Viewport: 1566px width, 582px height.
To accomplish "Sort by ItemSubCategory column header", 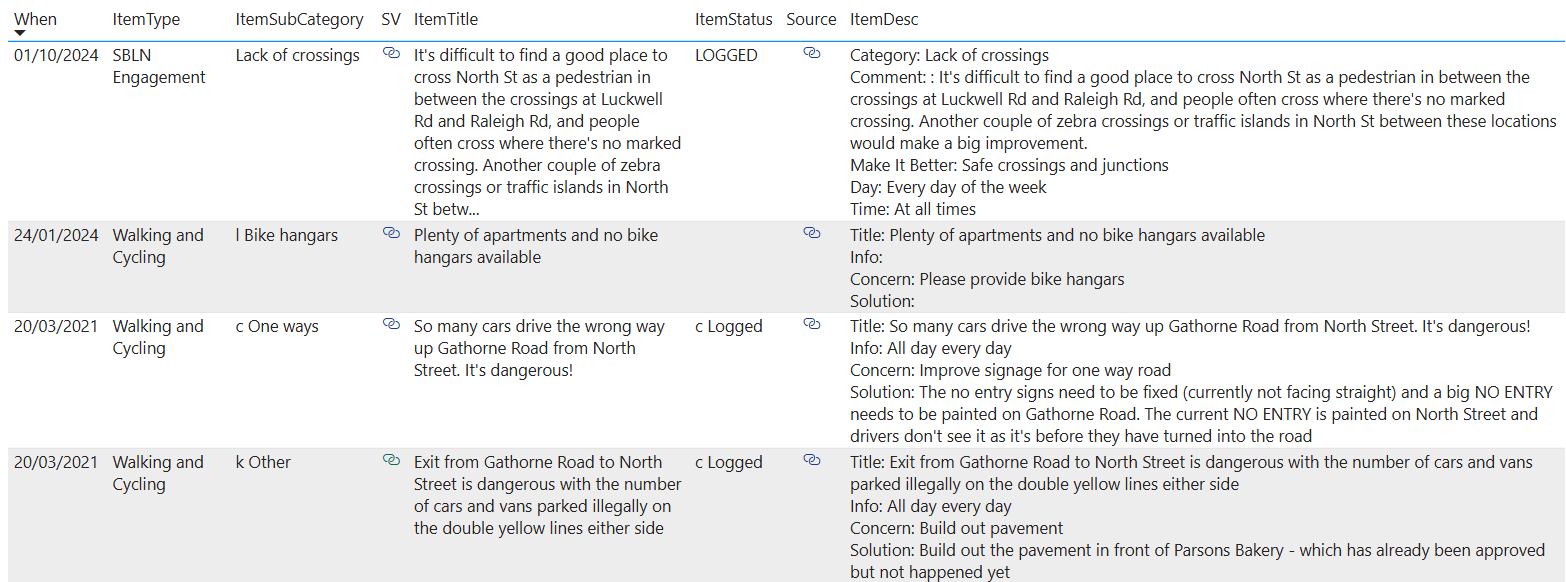I will tap(299, 19).
